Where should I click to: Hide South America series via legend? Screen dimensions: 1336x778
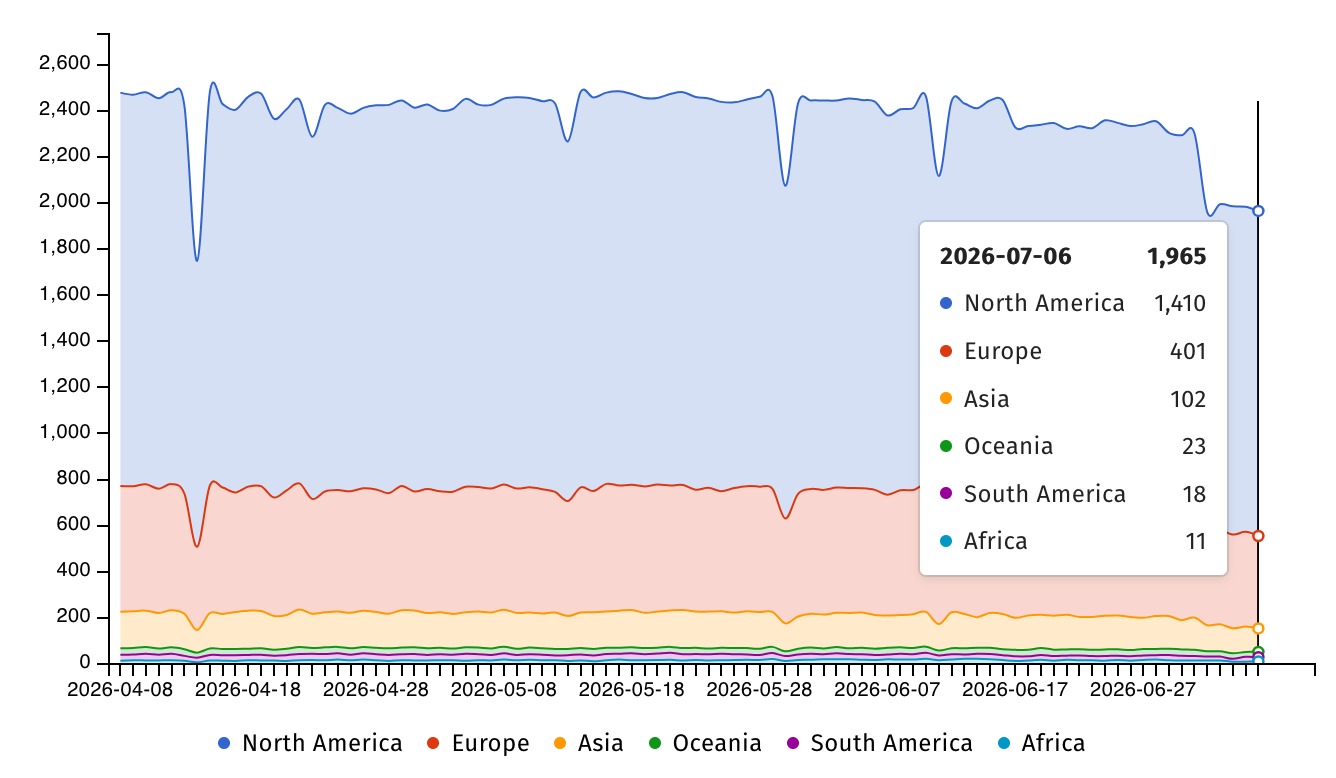(x=879, y=743)
